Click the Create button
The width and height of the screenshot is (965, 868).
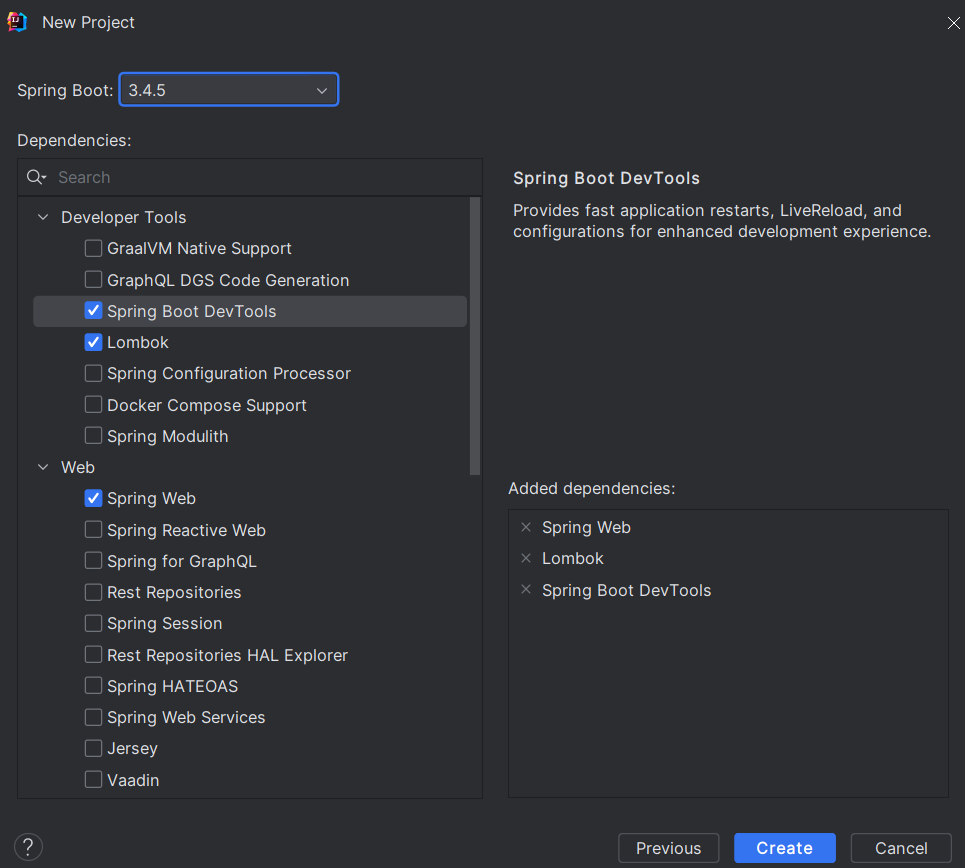click(785, 848)
